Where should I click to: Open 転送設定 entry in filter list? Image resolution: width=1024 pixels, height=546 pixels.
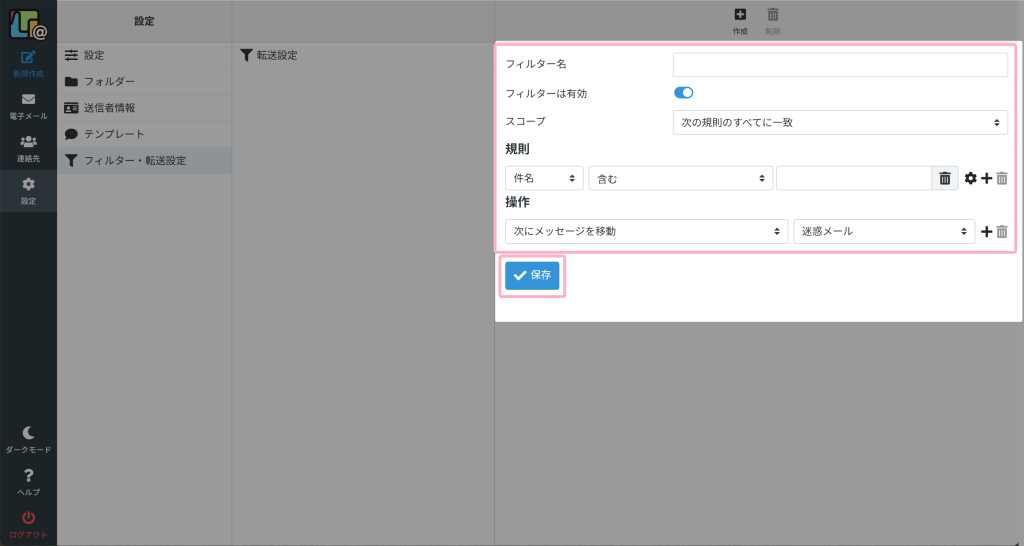tap(363, 56)
